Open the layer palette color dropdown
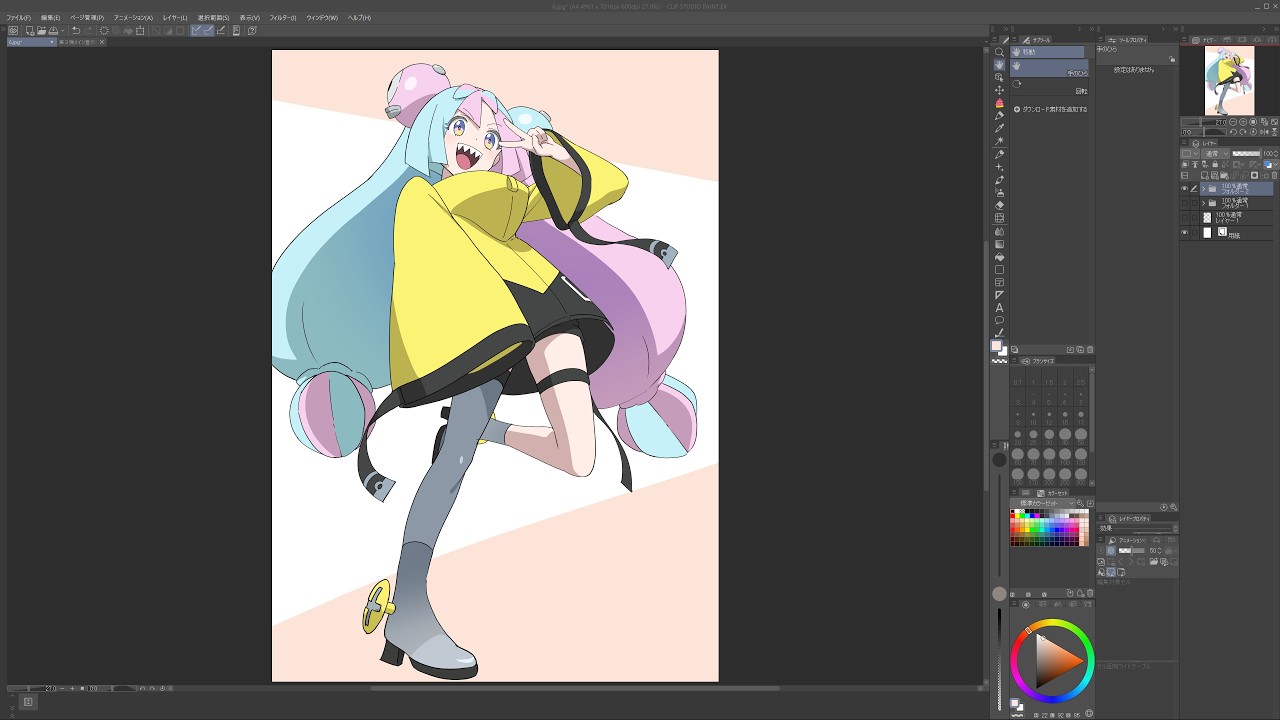The width and height of the screenshot is (1280, 720). pos(1189,153)
